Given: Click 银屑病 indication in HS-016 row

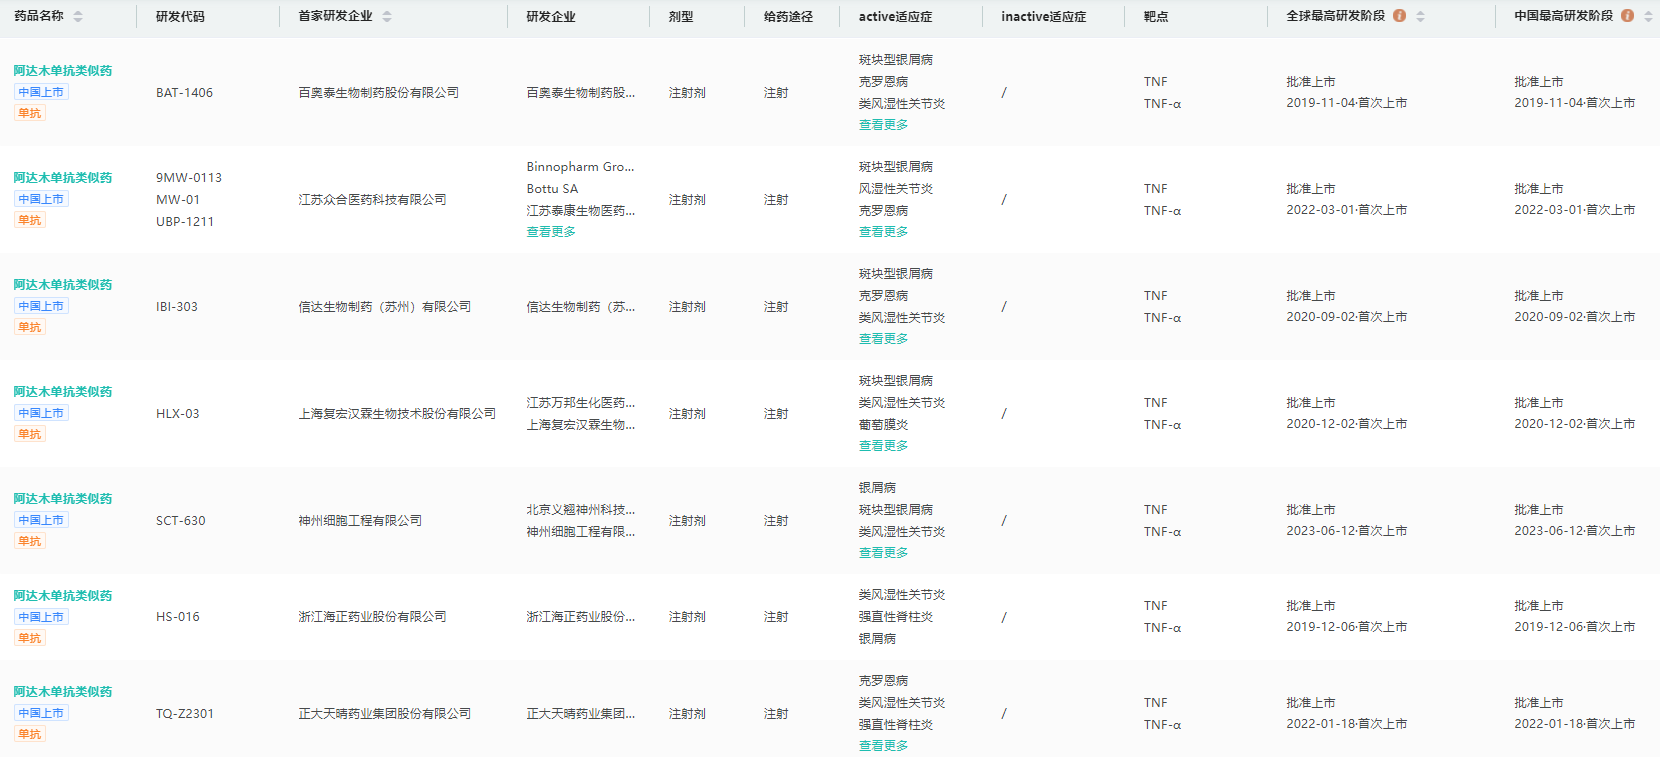Looking at the screenshot, I should [x=877, y=639].
